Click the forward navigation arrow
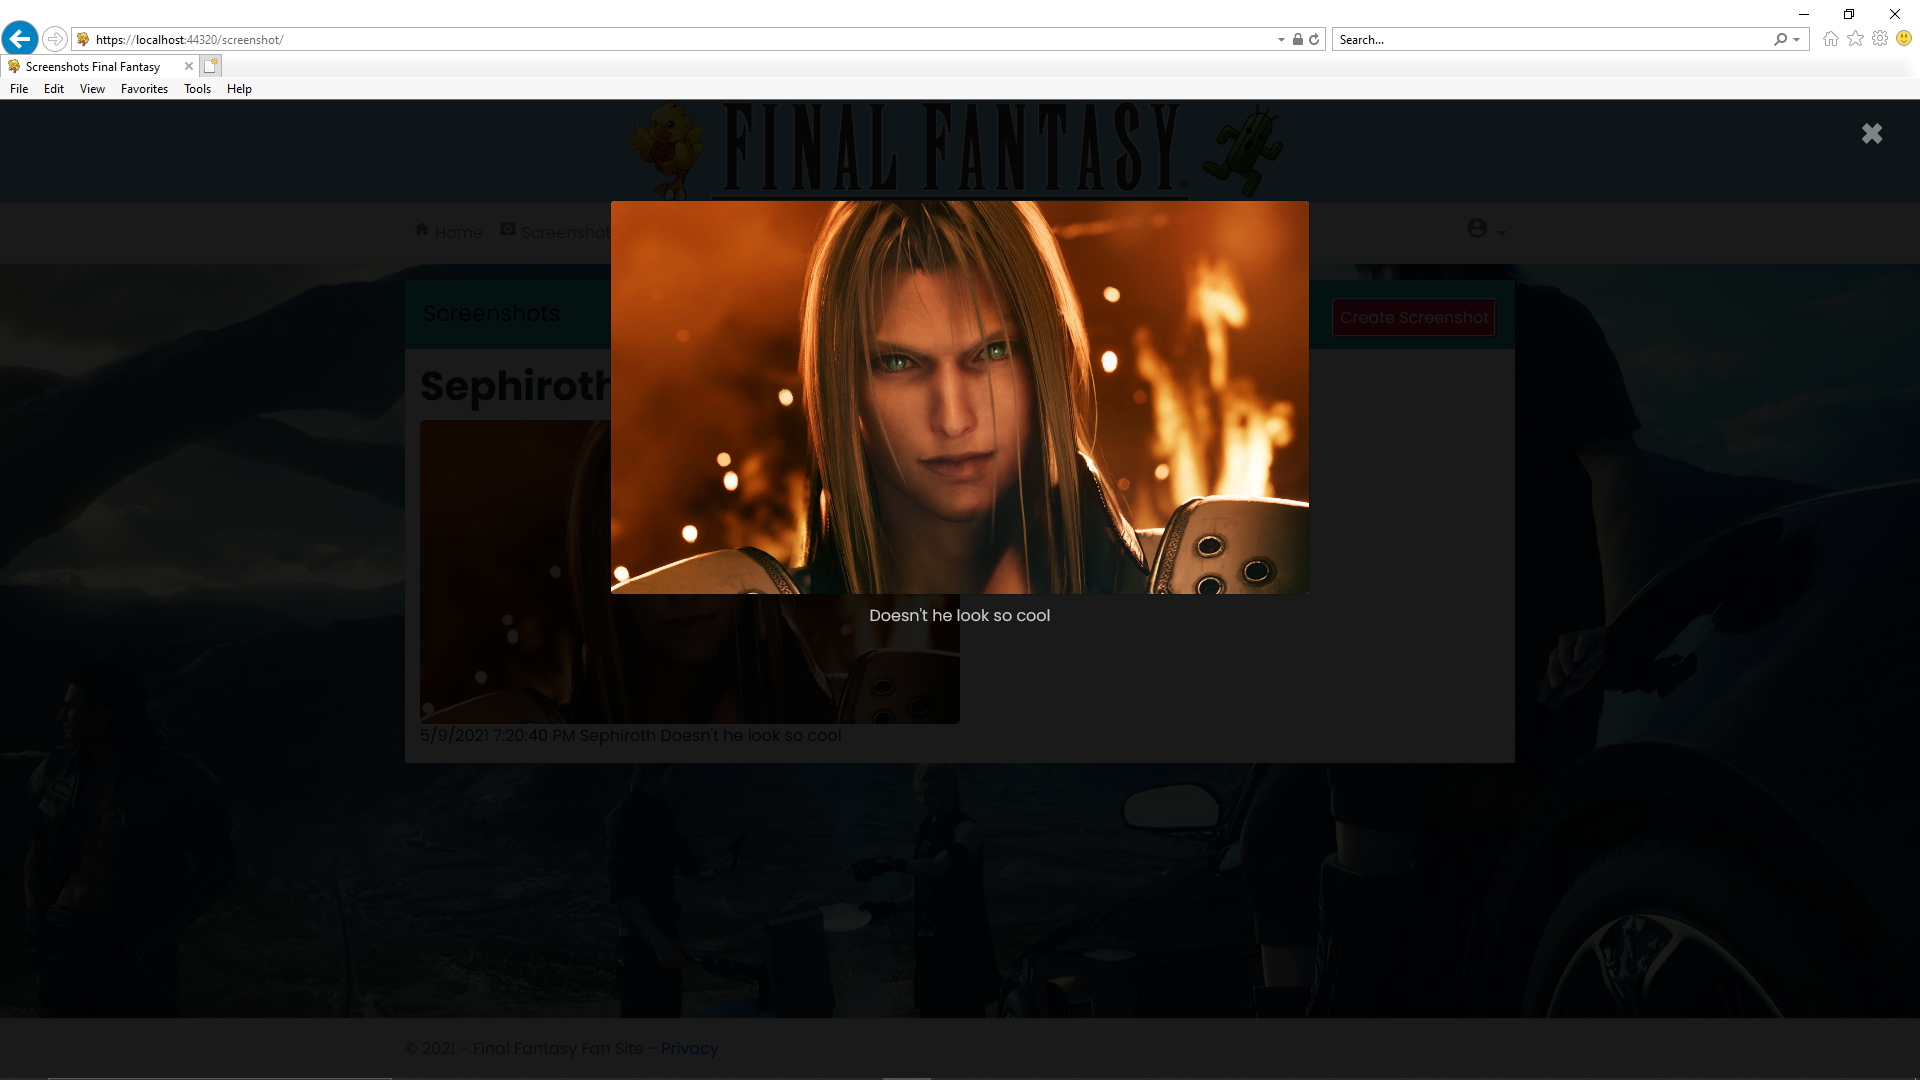 point(55,39)
